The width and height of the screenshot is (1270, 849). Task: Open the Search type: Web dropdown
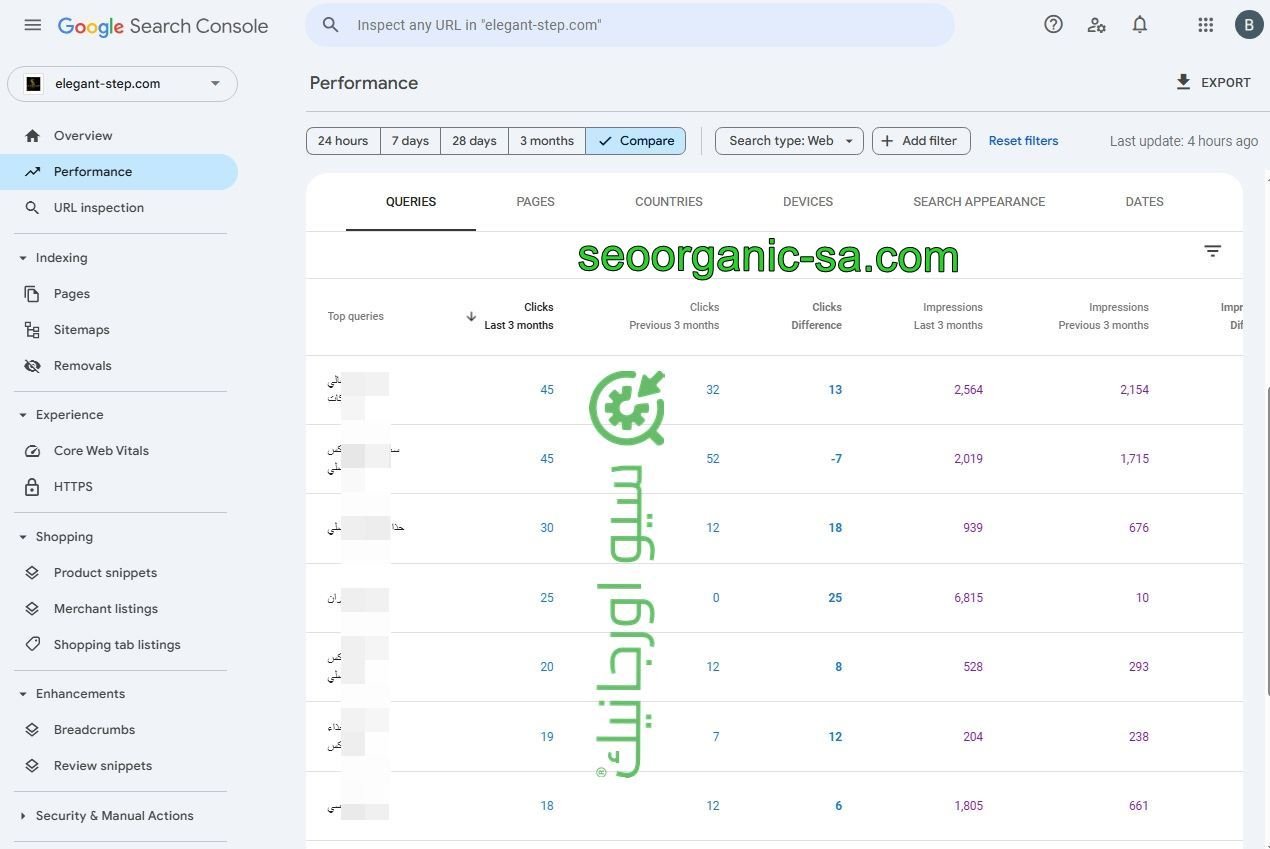click(789, 141)
